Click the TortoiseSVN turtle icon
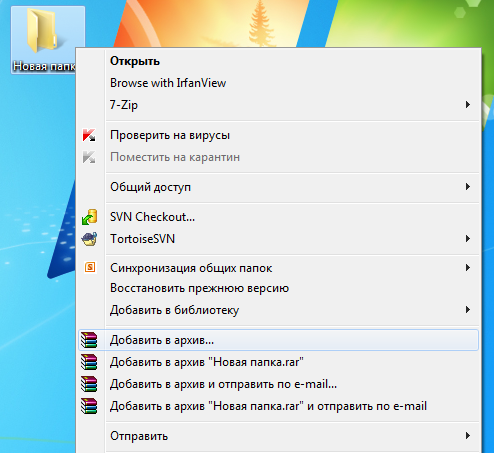494x453 pixels. [x=89, y=239]
